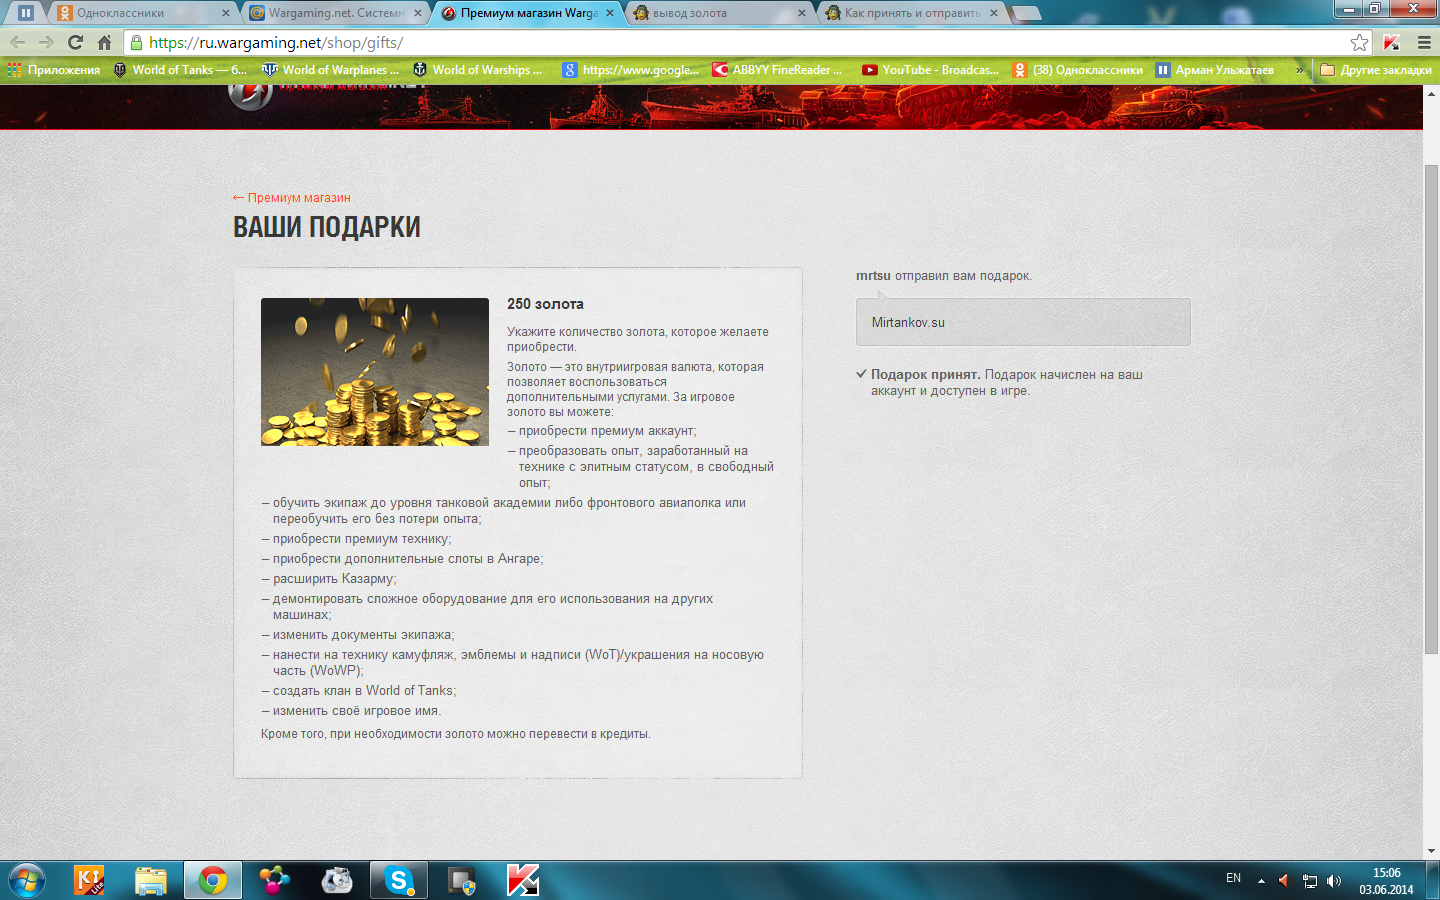Open Другие закладки folder
This screenshot has width=1440, height=900.
pyautogui.click(x=1376, y=70)
